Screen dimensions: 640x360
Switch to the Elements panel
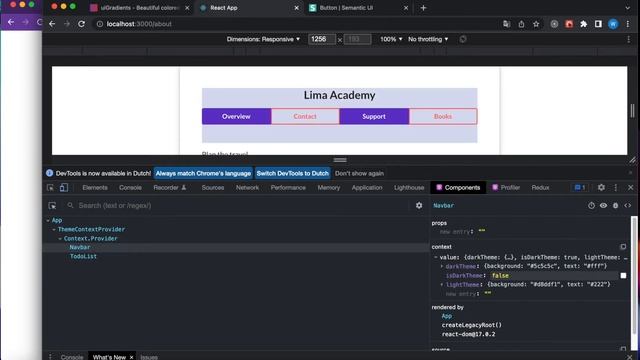(95, 188)
